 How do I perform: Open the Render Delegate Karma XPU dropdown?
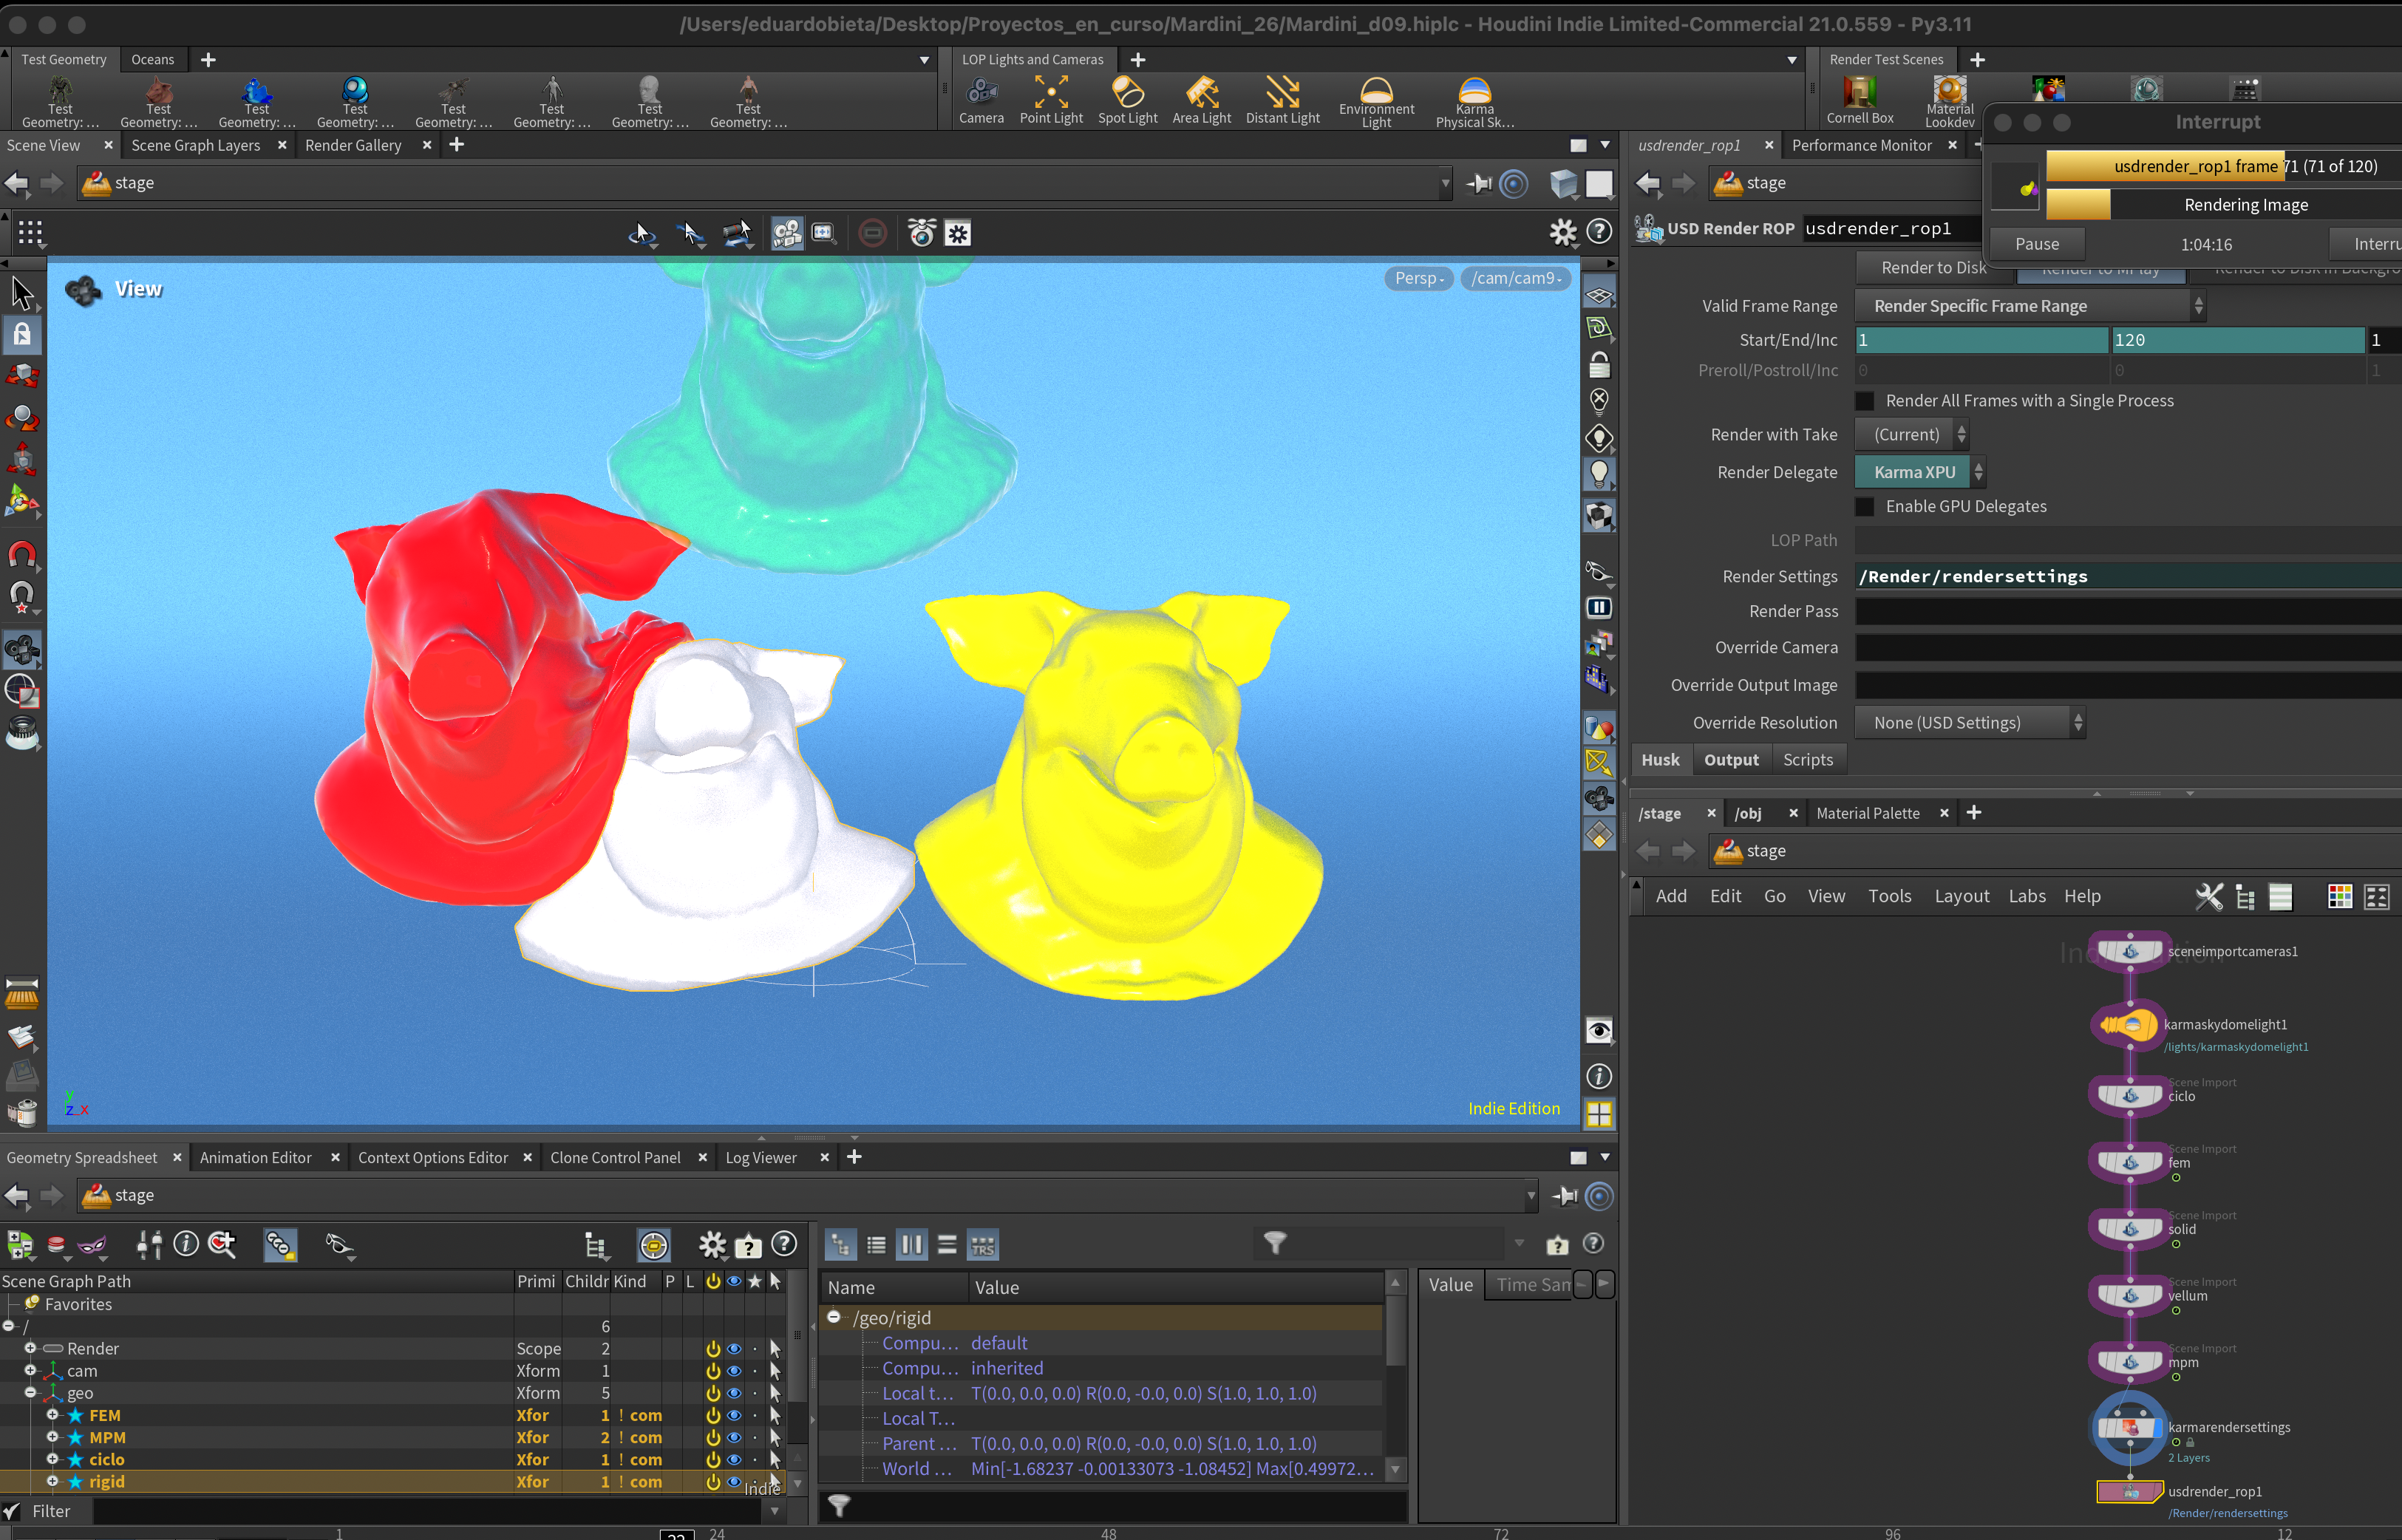[x=1919, y=472]
